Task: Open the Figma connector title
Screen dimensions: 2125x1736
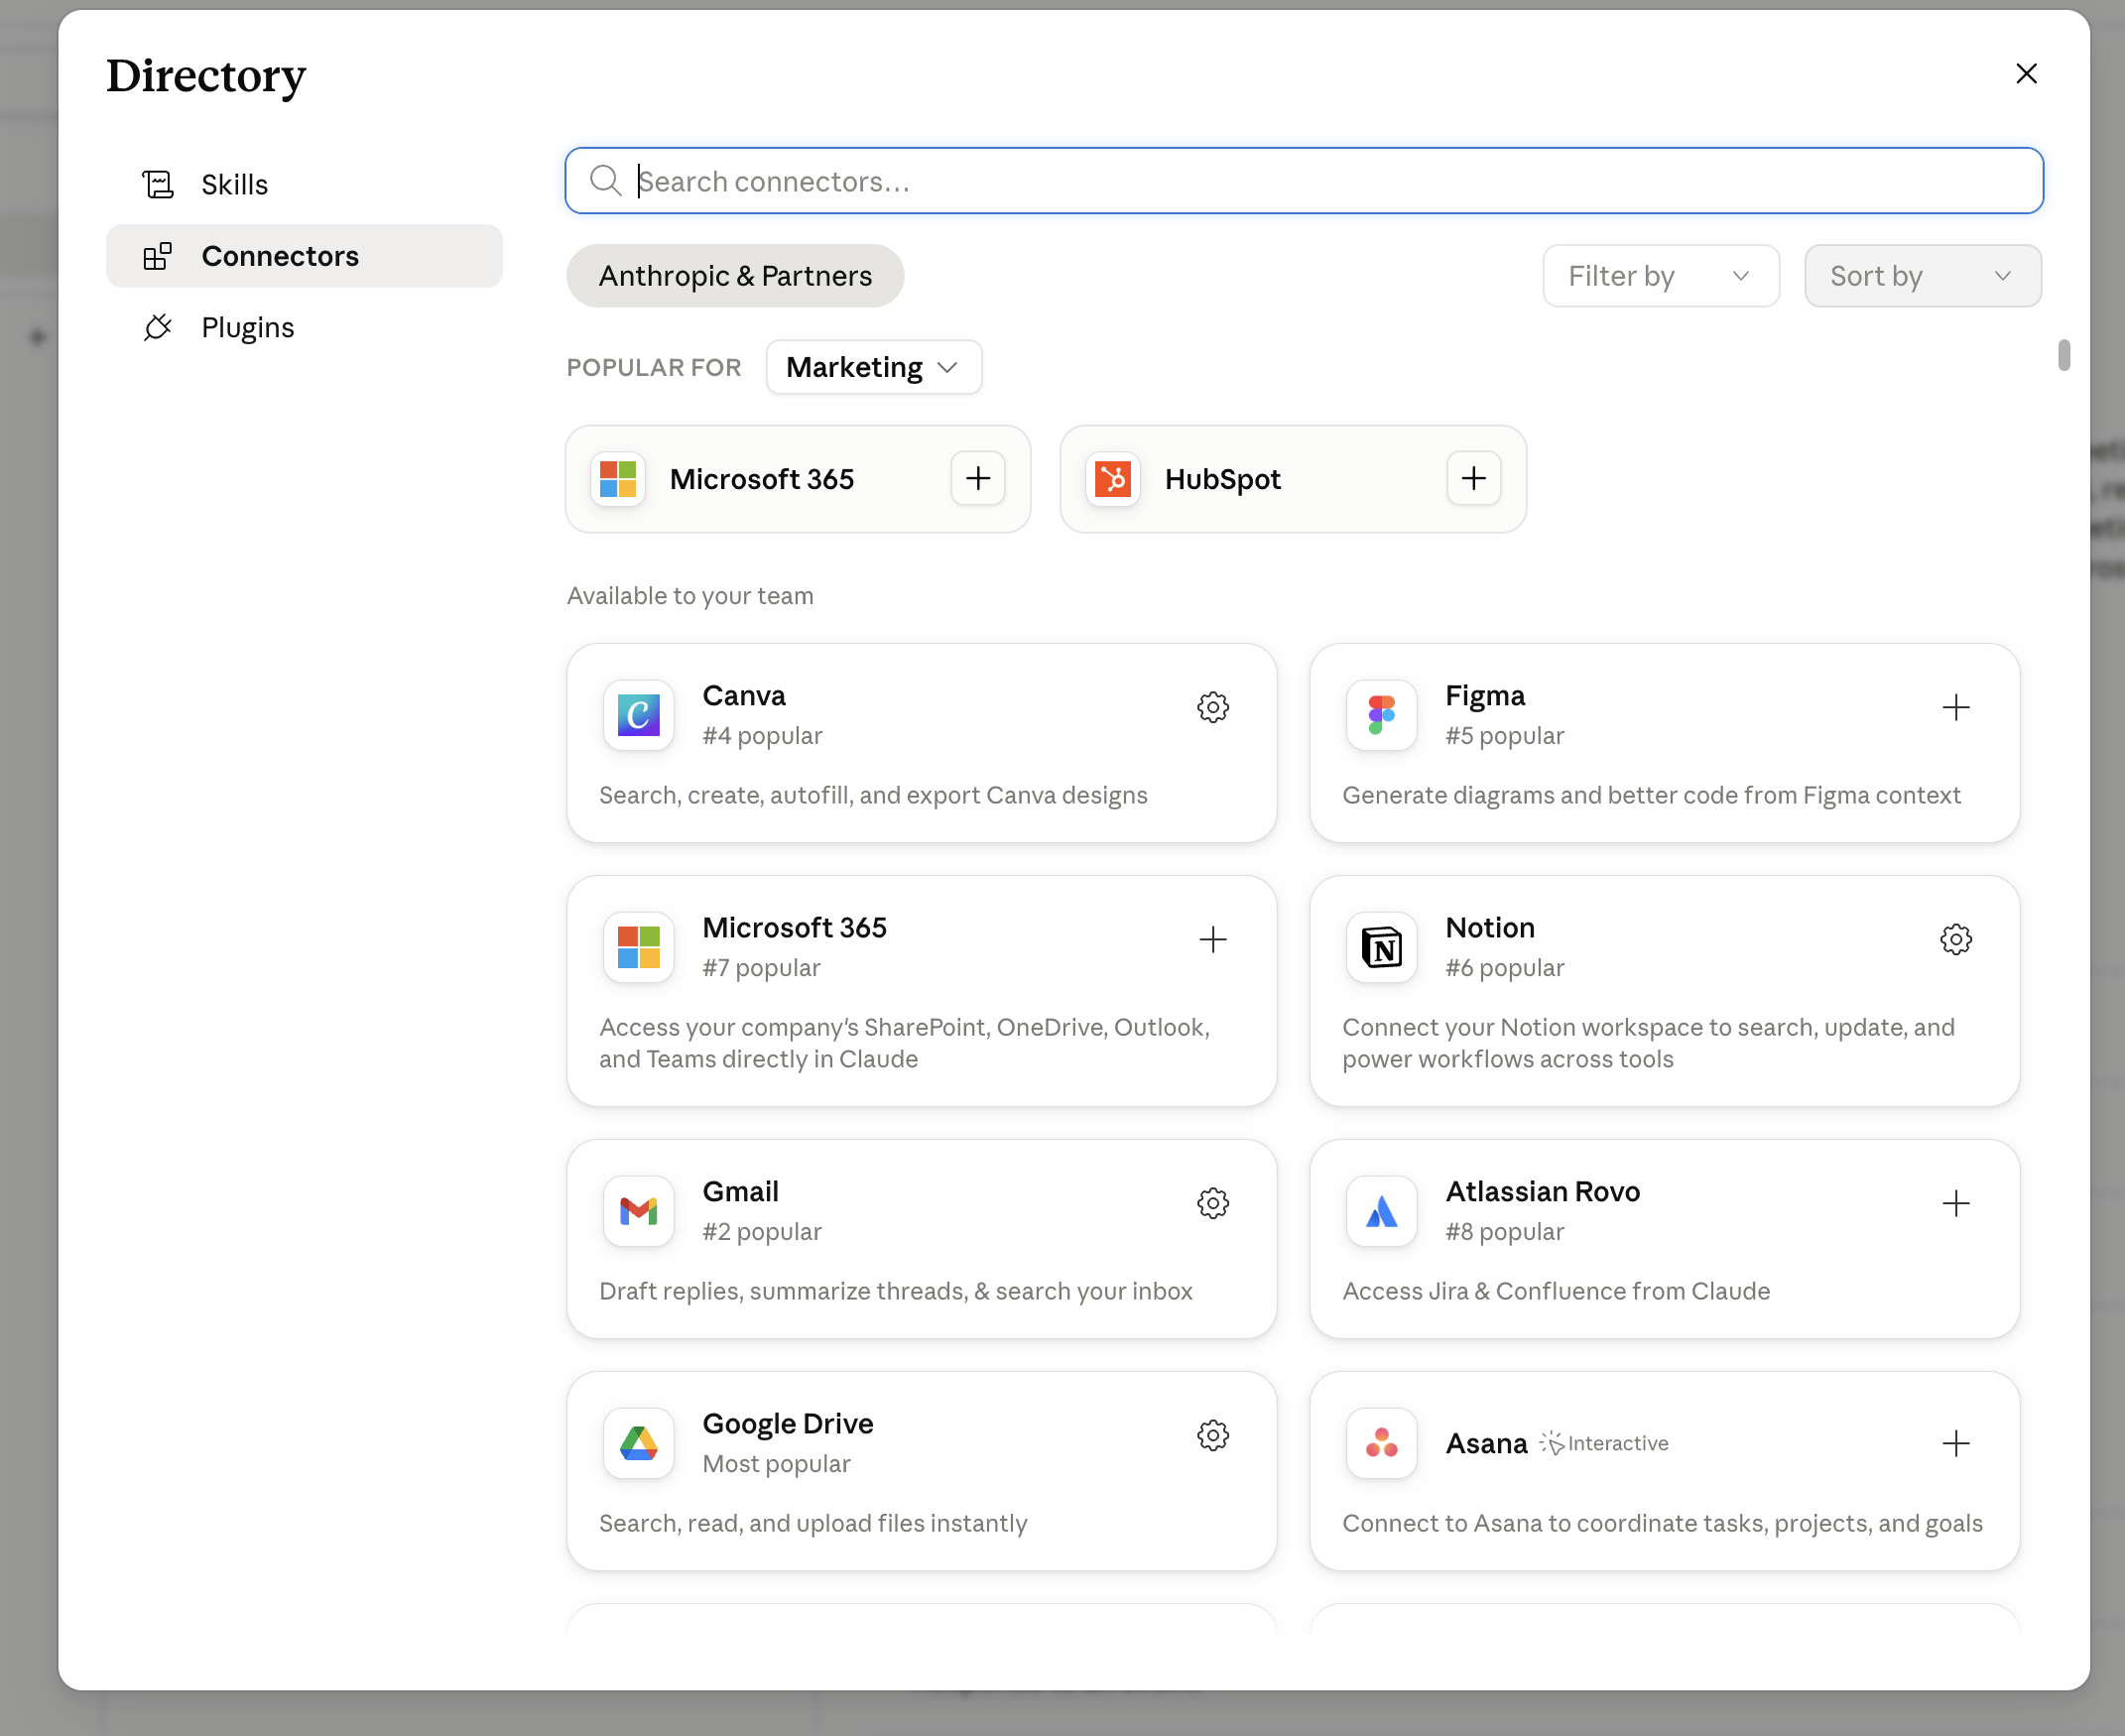Action: coord(1484,696)
